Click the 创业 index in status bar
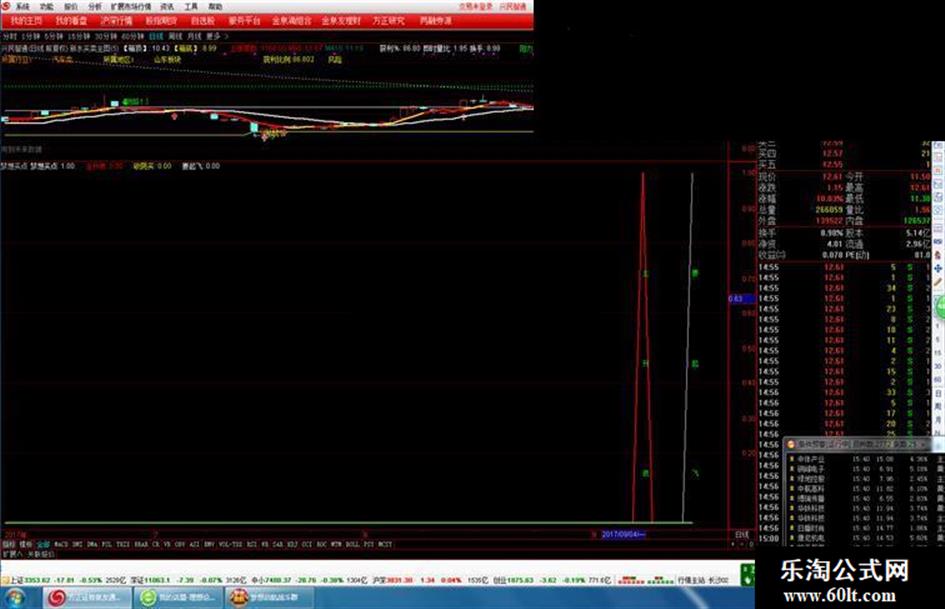 tap(551, 580)
